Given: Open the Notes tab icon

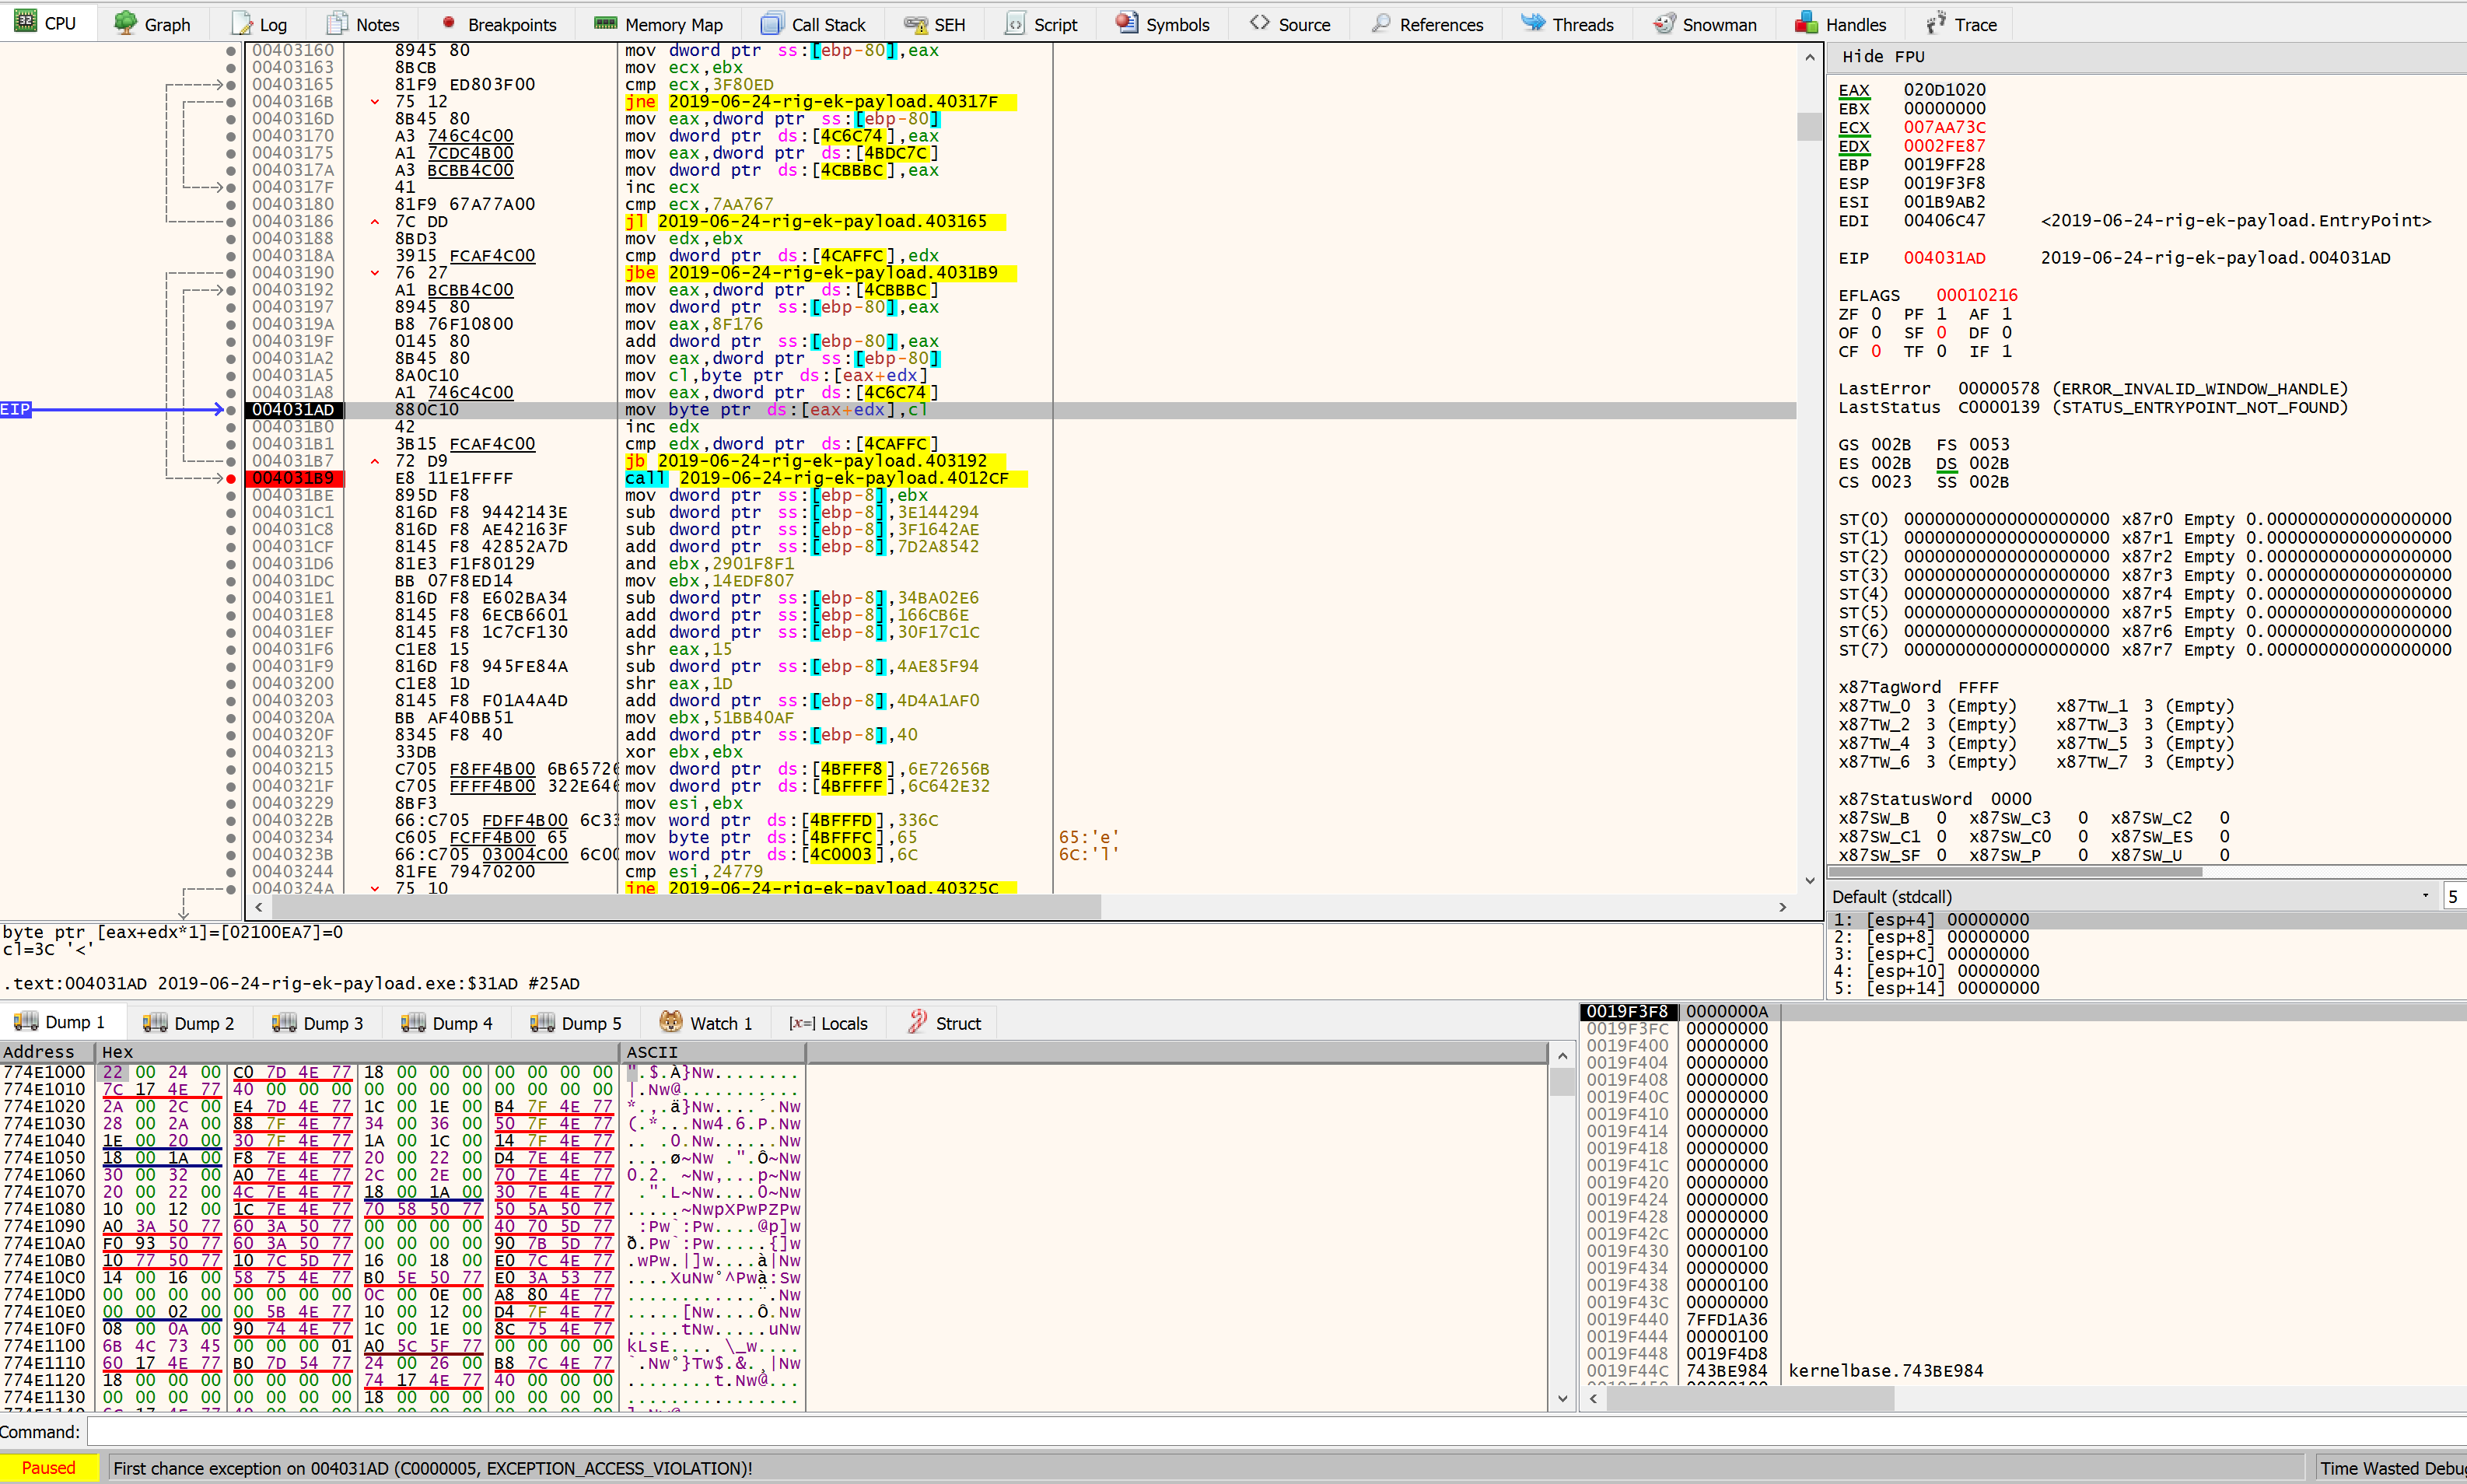Looking at the screenshot, I should [338, 23].
